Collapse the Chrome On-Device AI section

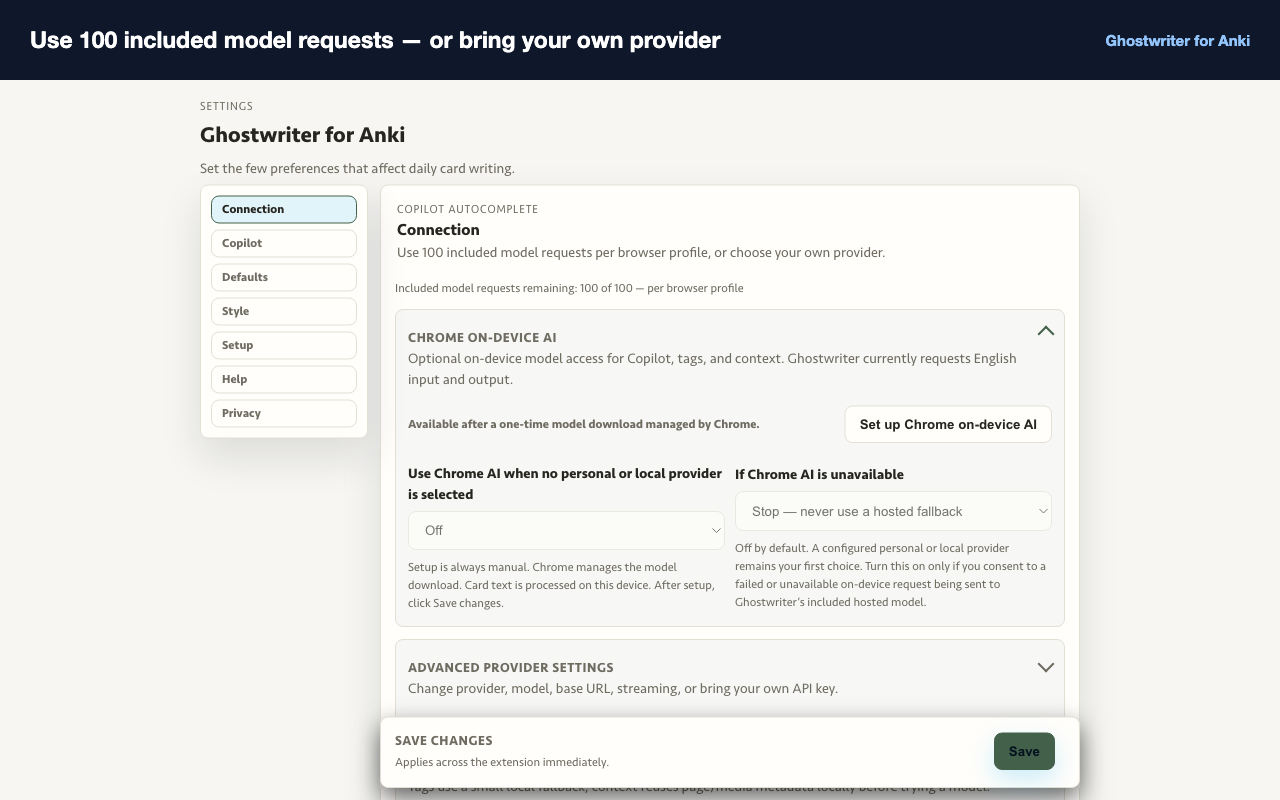(1045, 331)
